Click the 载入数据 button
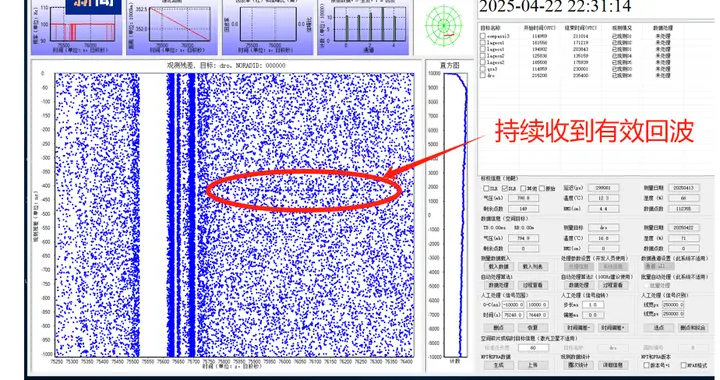720x380 pixels. pos(499,267)
